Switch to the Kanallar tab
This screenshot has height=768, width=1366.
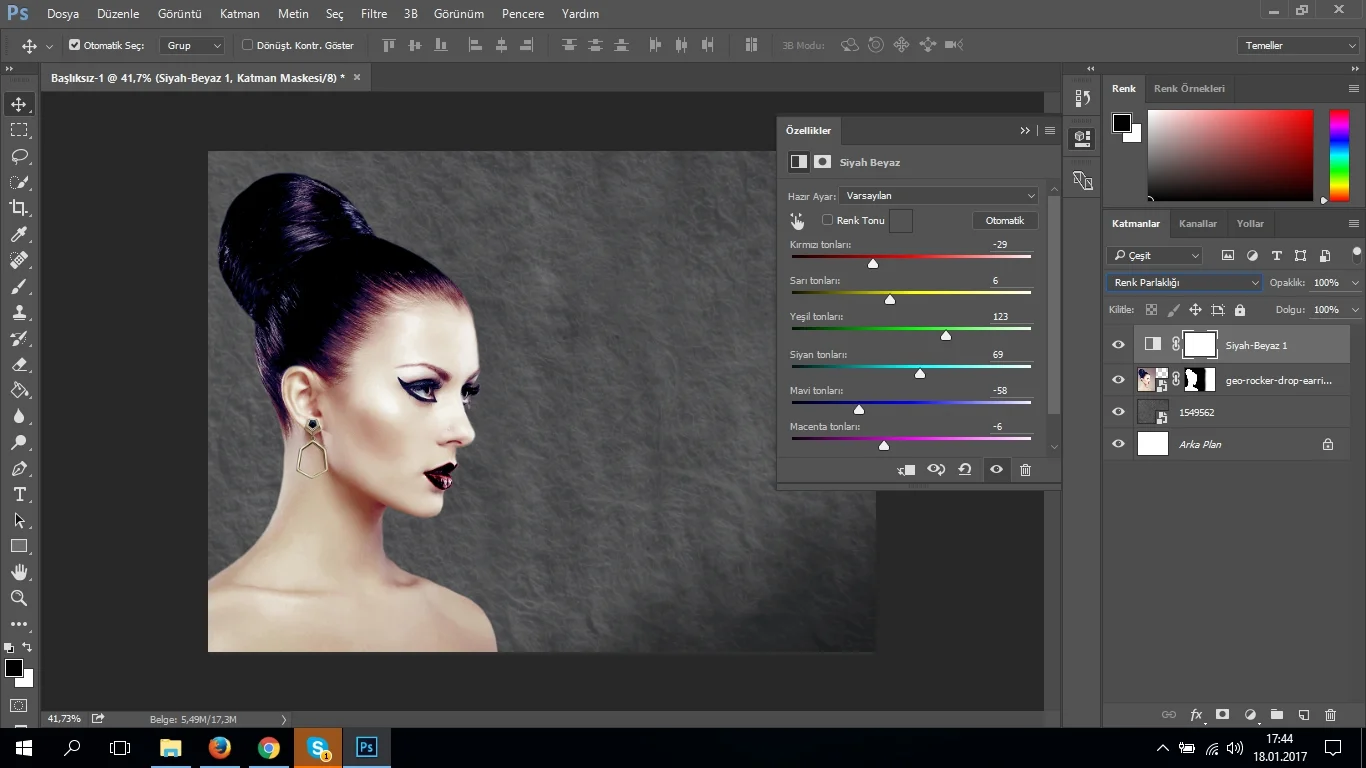click(x=1198, y=224)
